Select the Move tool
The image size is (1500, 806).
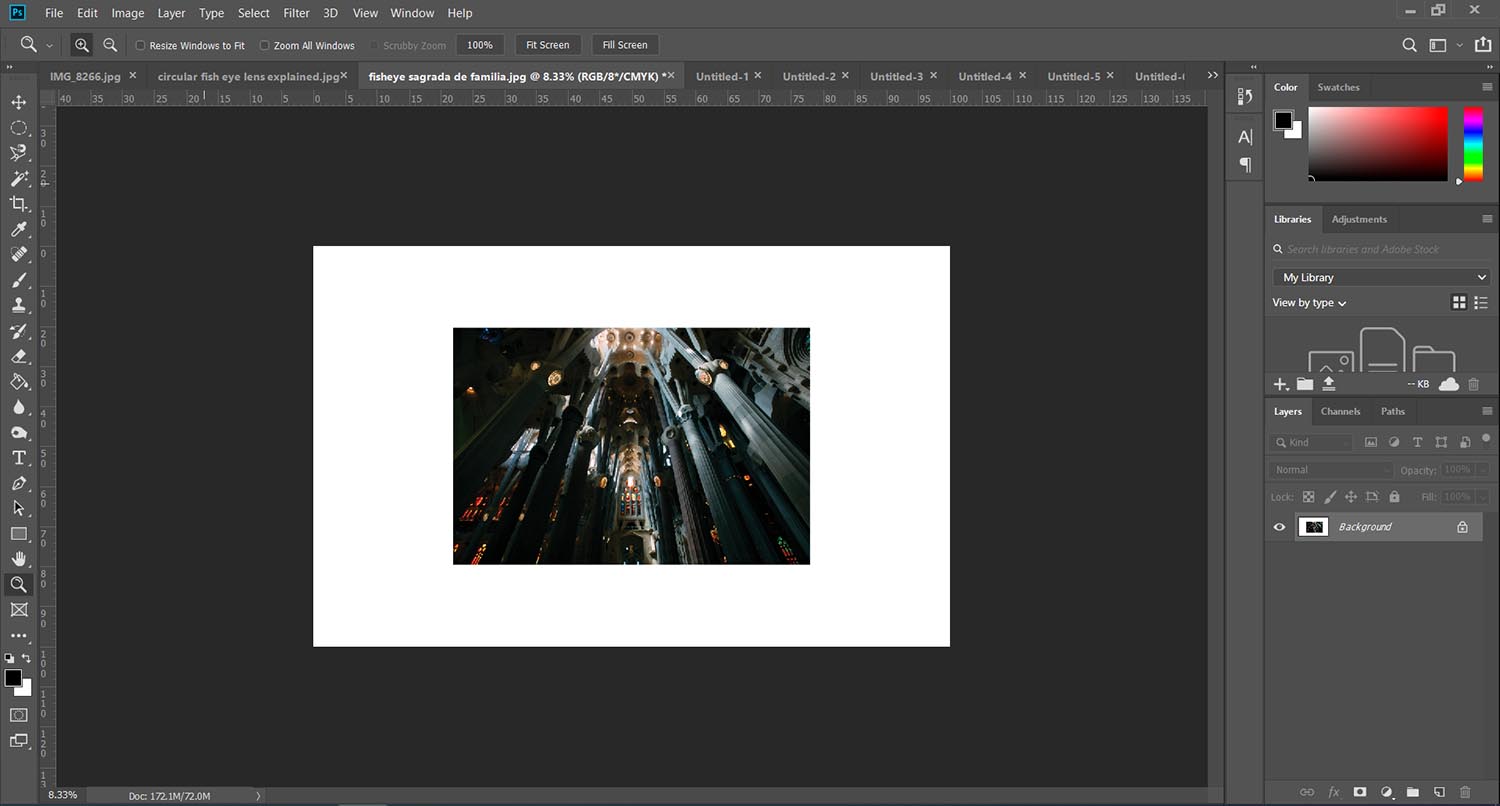18,102
